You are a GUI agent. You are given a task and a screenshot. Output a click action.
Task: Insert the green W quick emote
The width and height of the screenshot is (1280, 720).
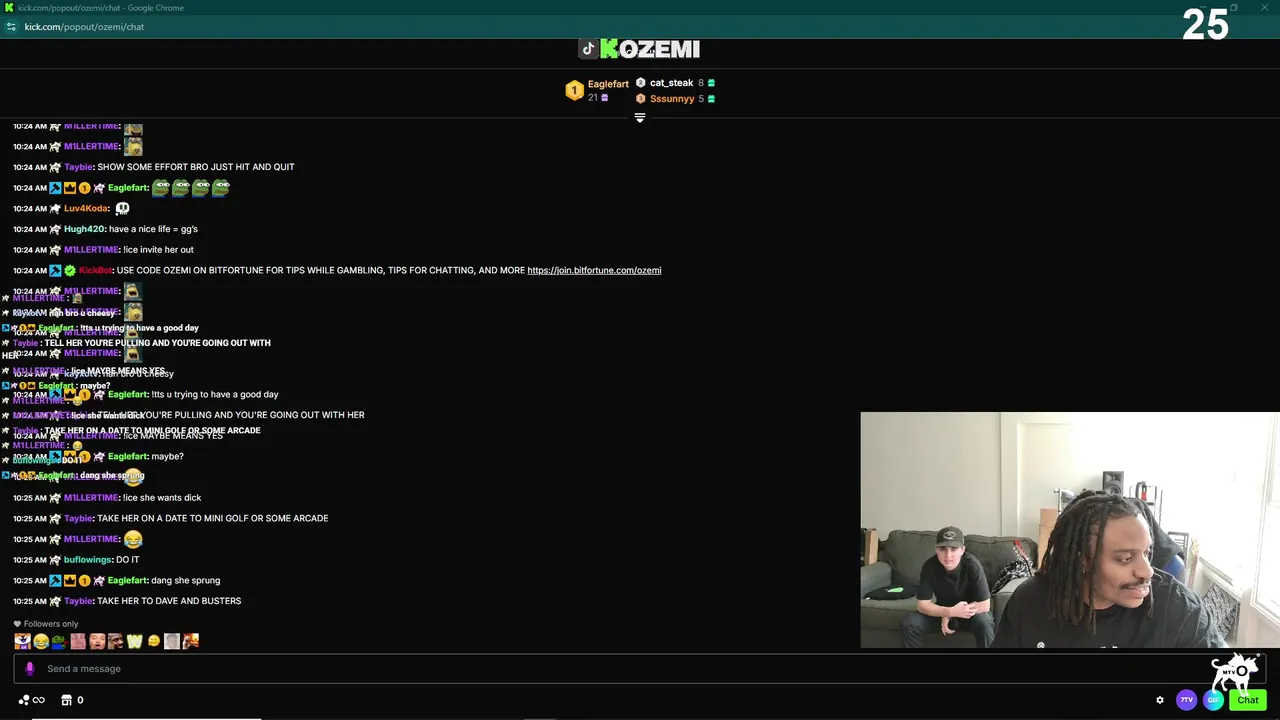pos(134,641)
